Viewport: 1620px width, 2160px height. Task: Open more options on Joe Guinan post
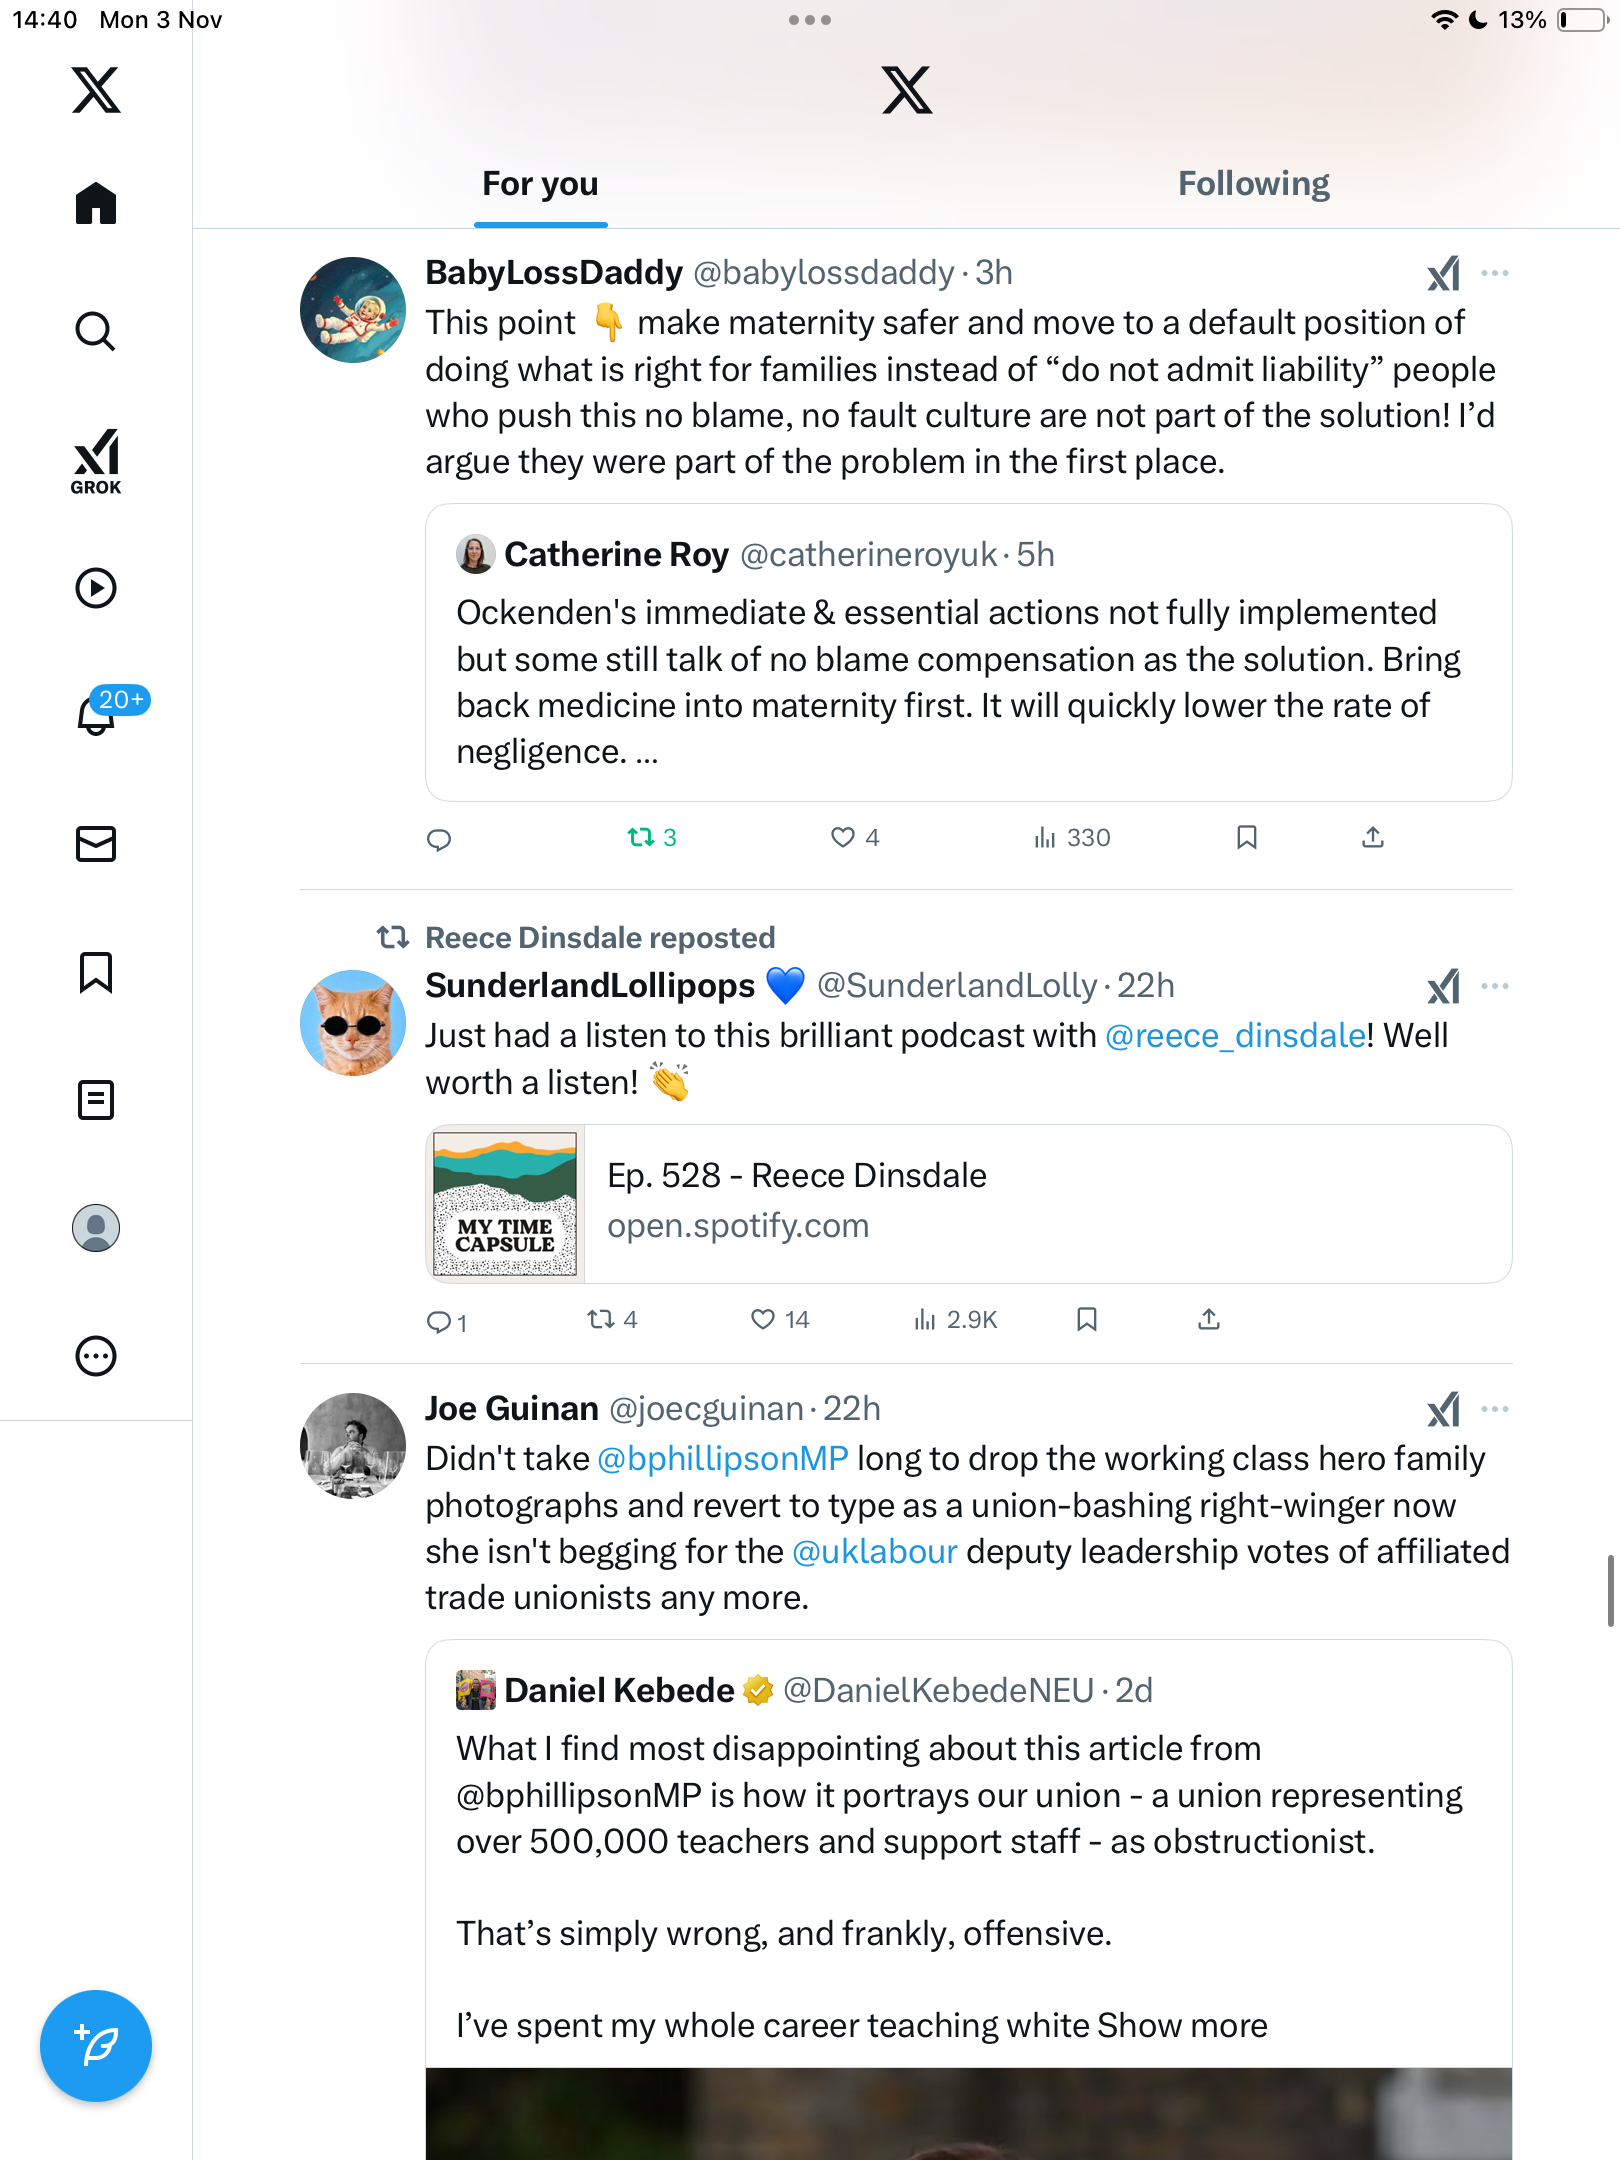click(1495, 1409)
